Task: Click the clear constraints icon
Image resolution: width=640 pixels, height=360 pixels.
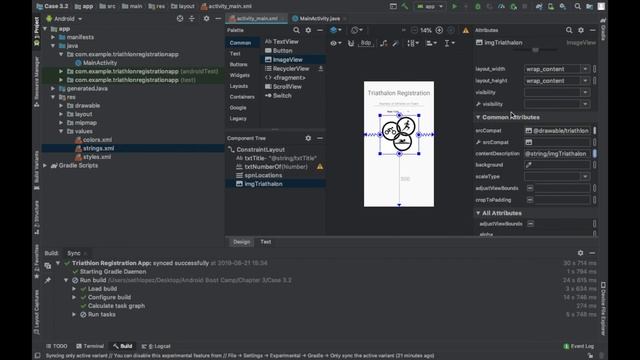Action: click(383, 43)
